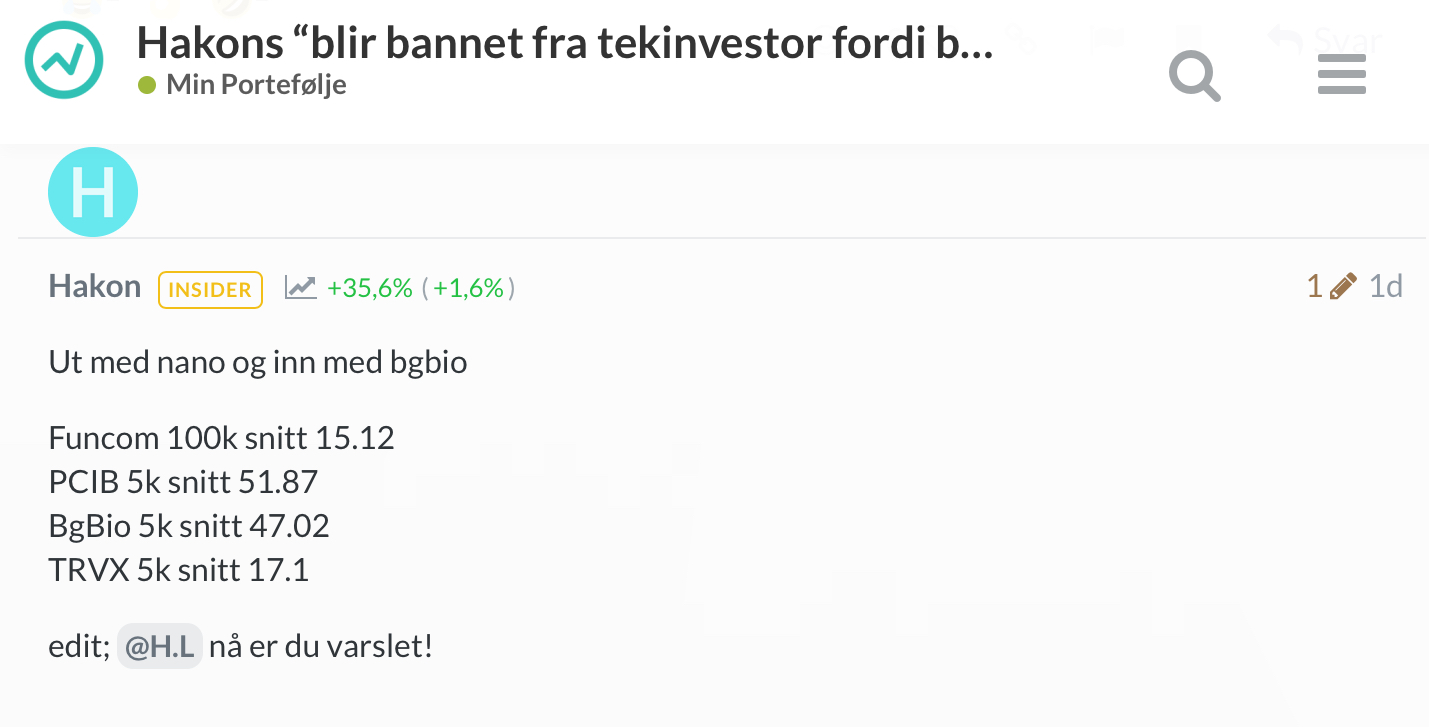The width and height of the screenshot is (1429, 727).
Task: Click the edit count number 1
Action: (x=1315, y=287)
